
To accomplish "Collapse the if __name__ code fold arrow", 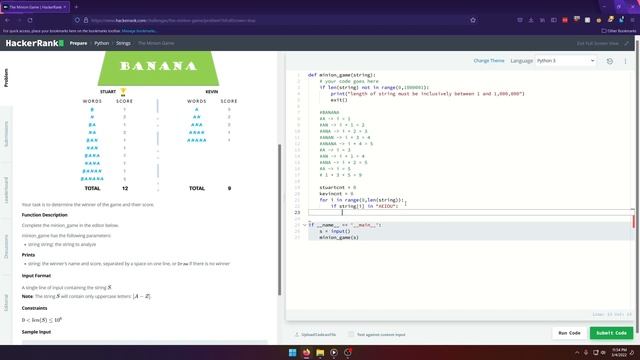I will [x=304, y=225].
